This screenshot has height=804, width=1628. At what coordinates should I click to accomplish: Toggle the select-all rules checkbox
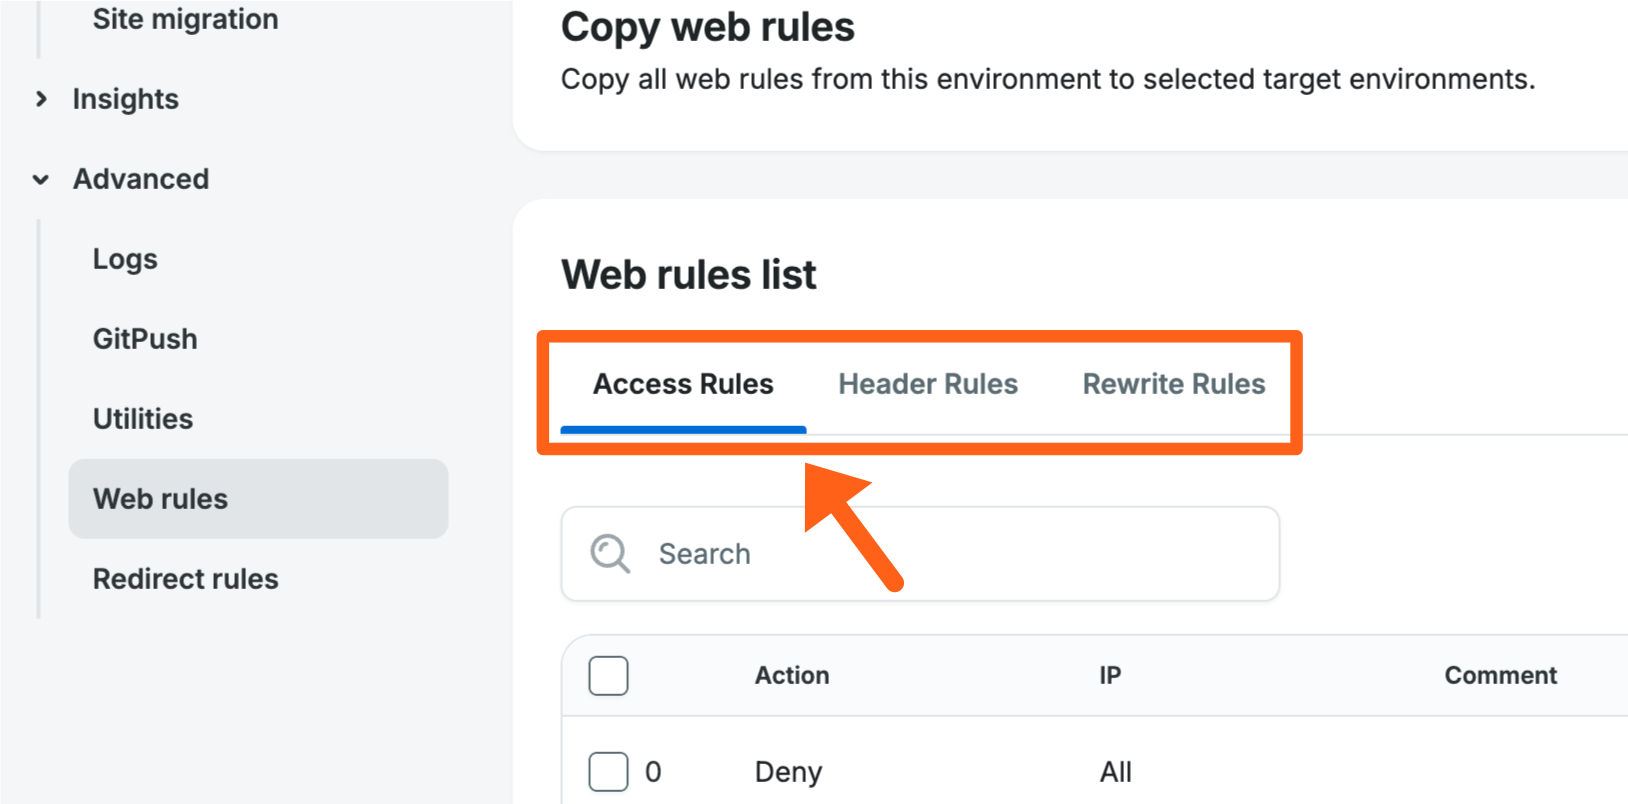pos(608,676)
